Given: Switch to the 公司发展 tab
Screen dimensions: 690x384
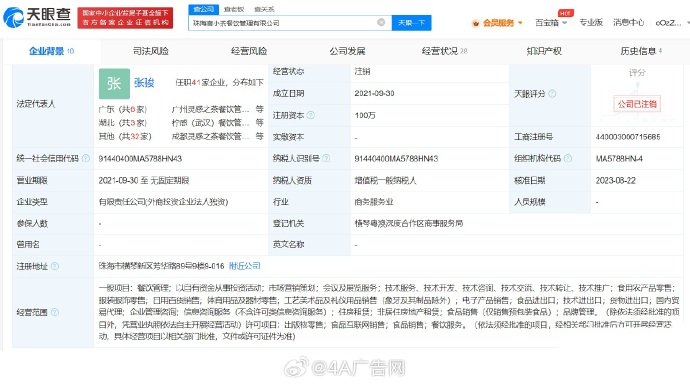Looking at the screenshot, I should [347, 51].
